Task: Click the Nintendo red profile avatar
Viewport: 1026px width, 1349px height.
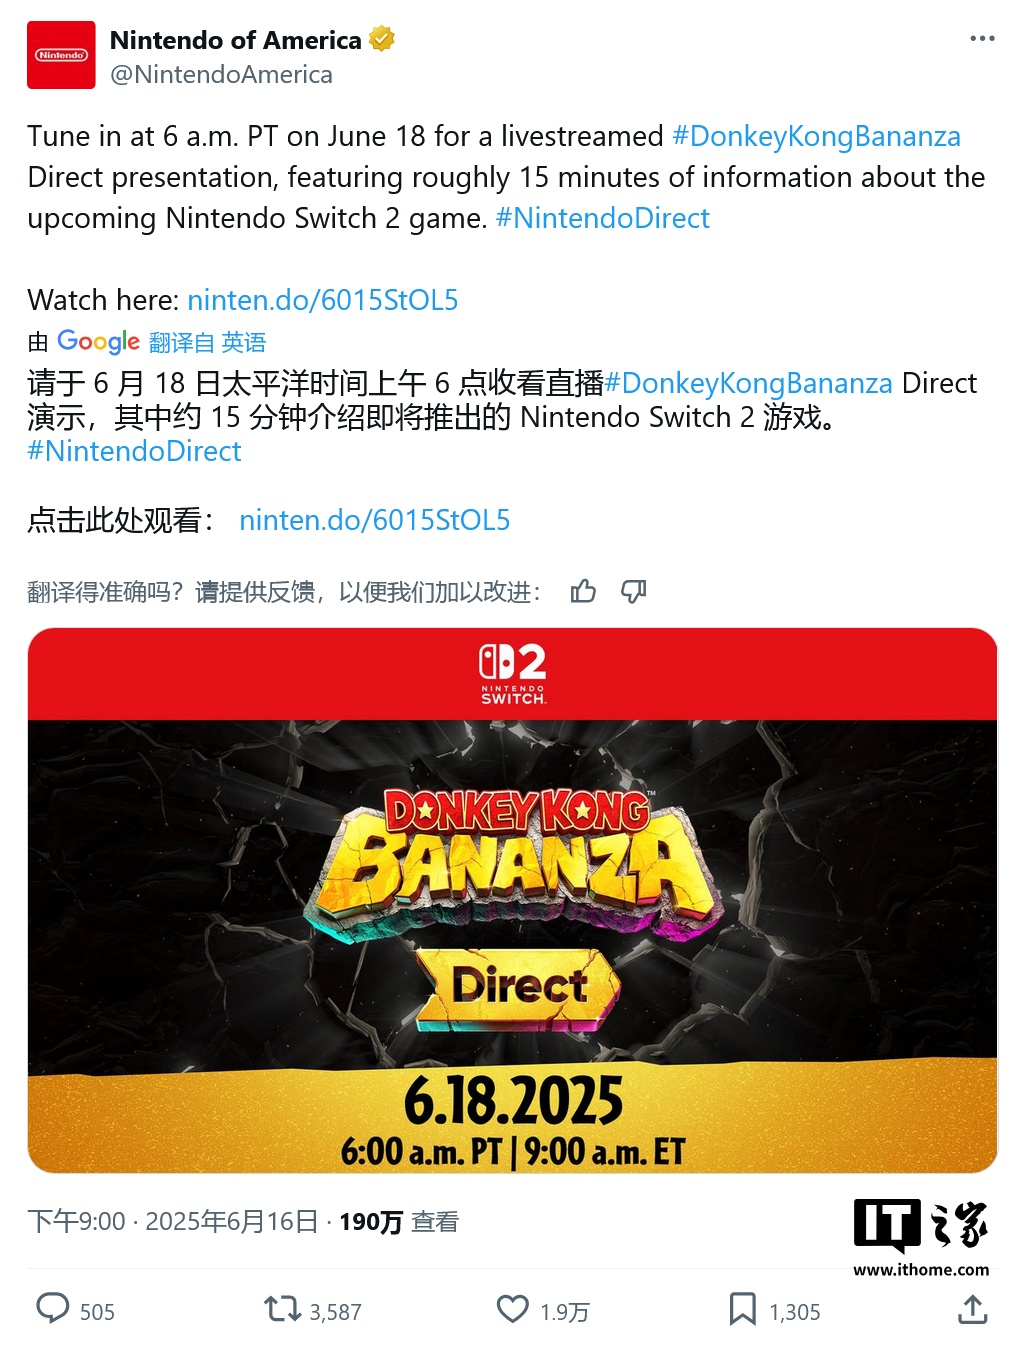Action: [61, 55]
